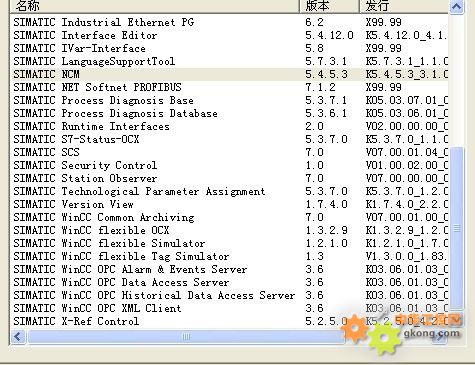
Task: Select the SIMATIC X-Ref Control row
Action: (229, 321)
